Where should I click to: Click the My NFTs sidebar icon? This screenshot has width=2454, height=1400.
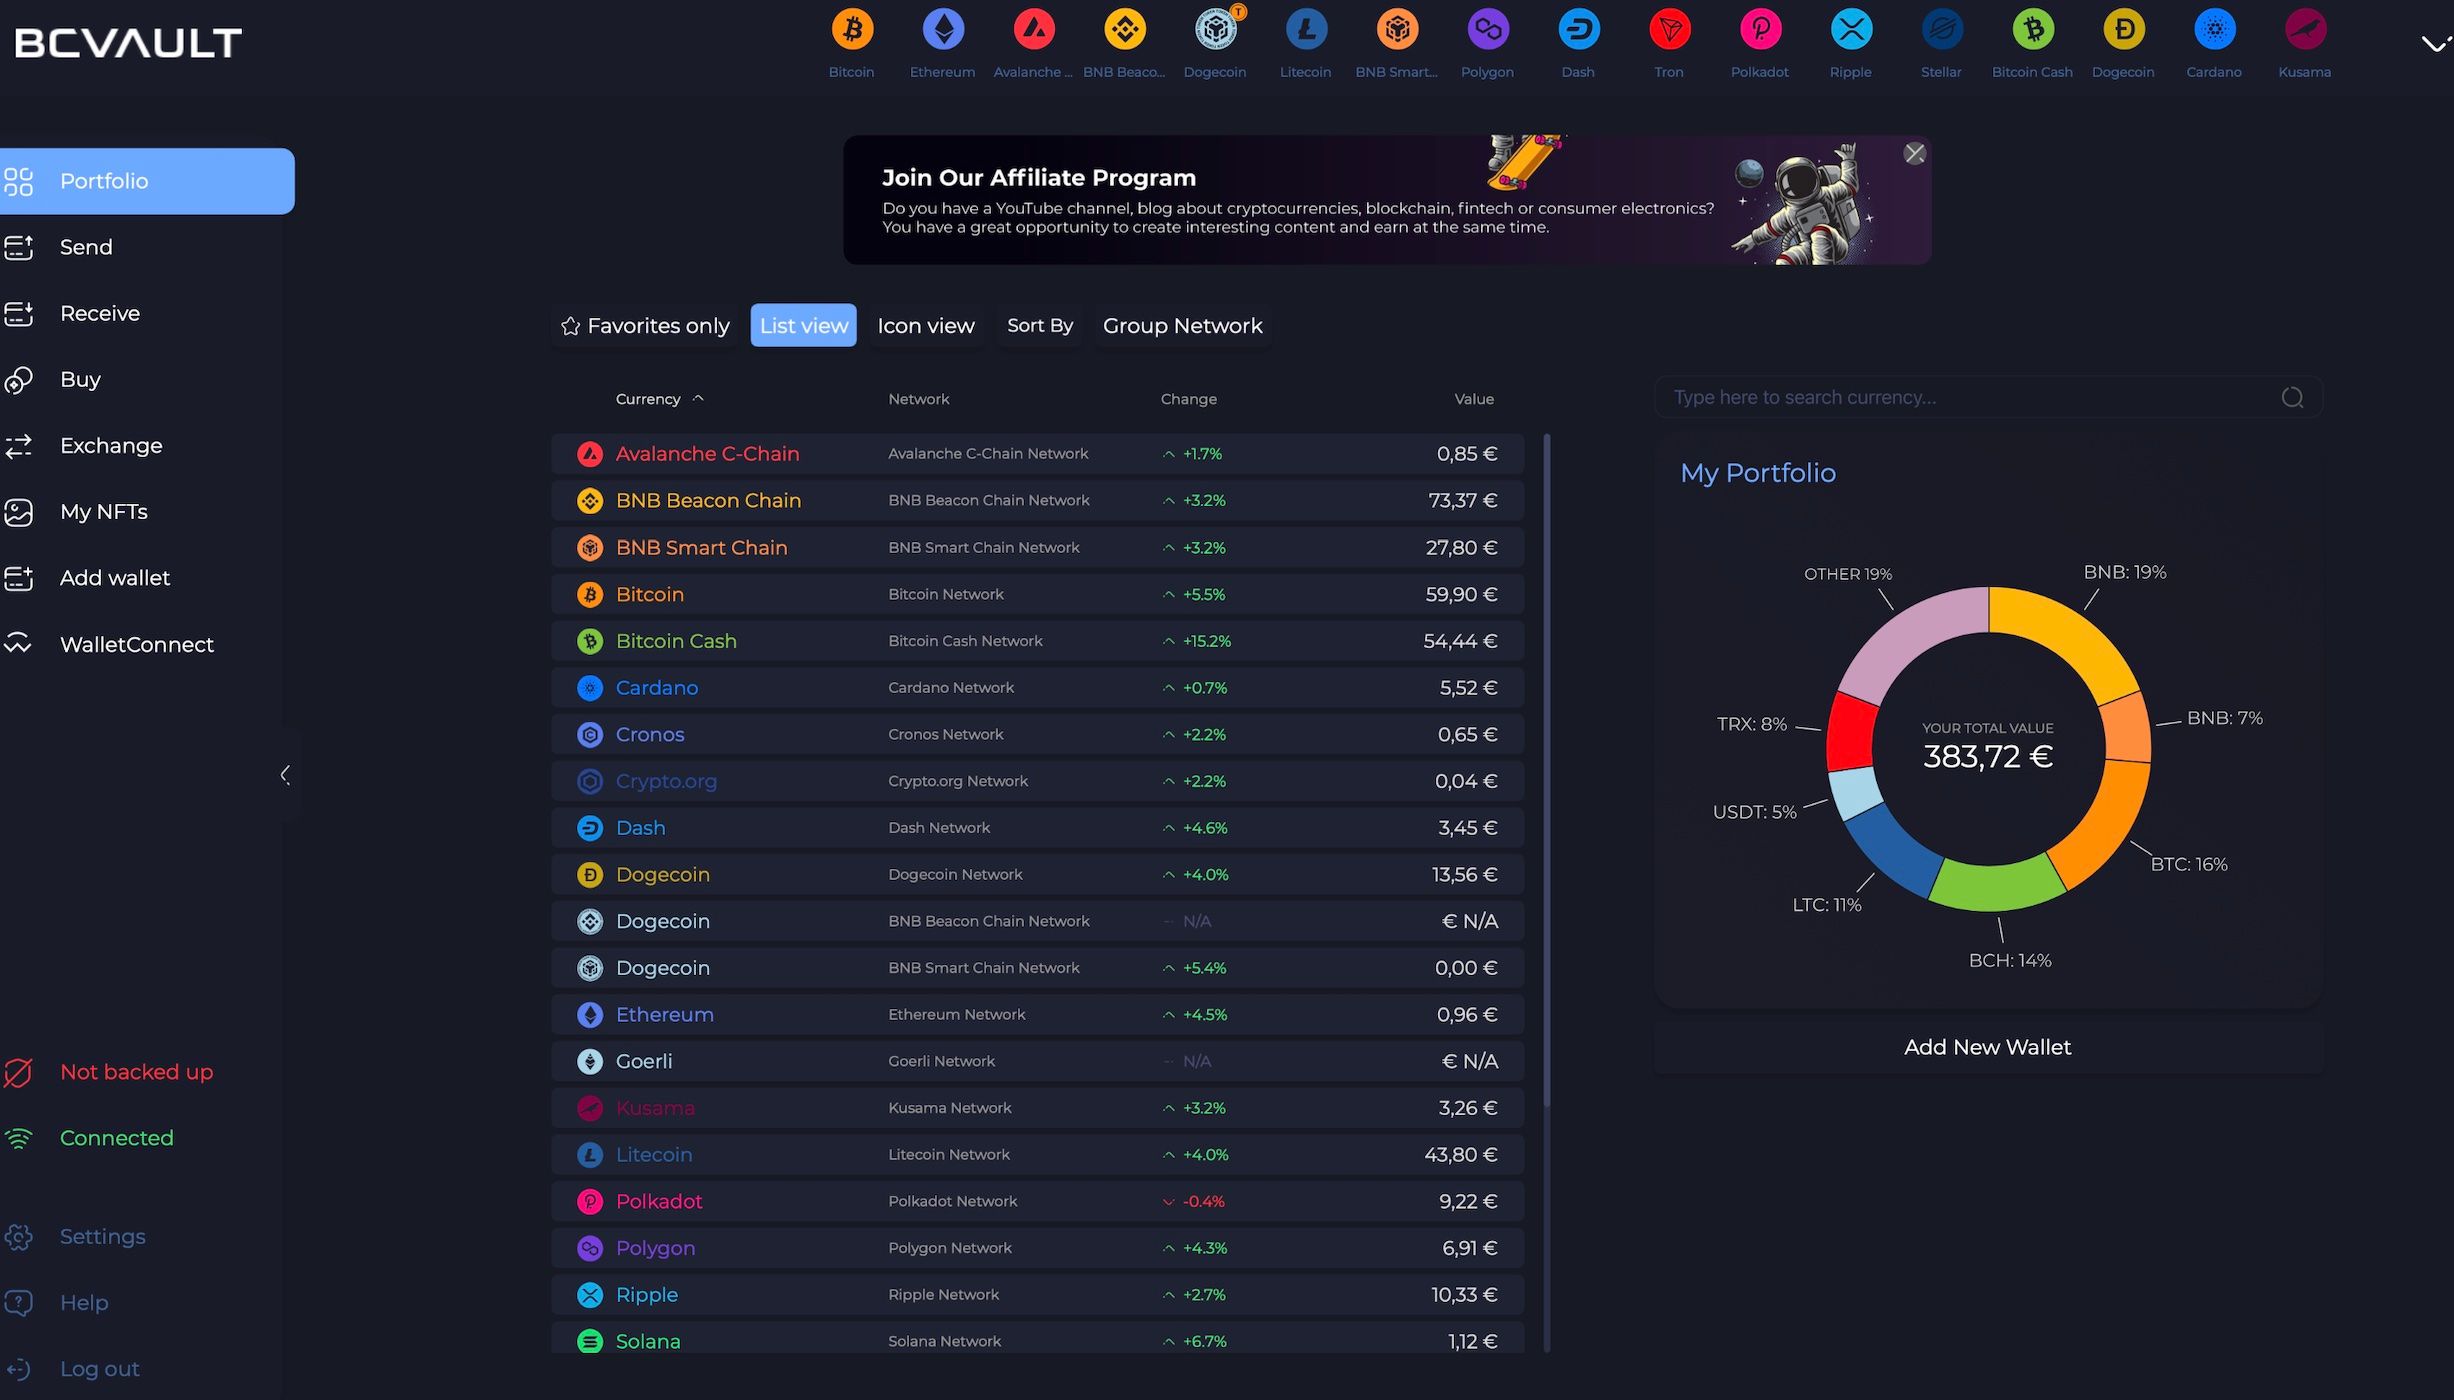click(19, 512)
